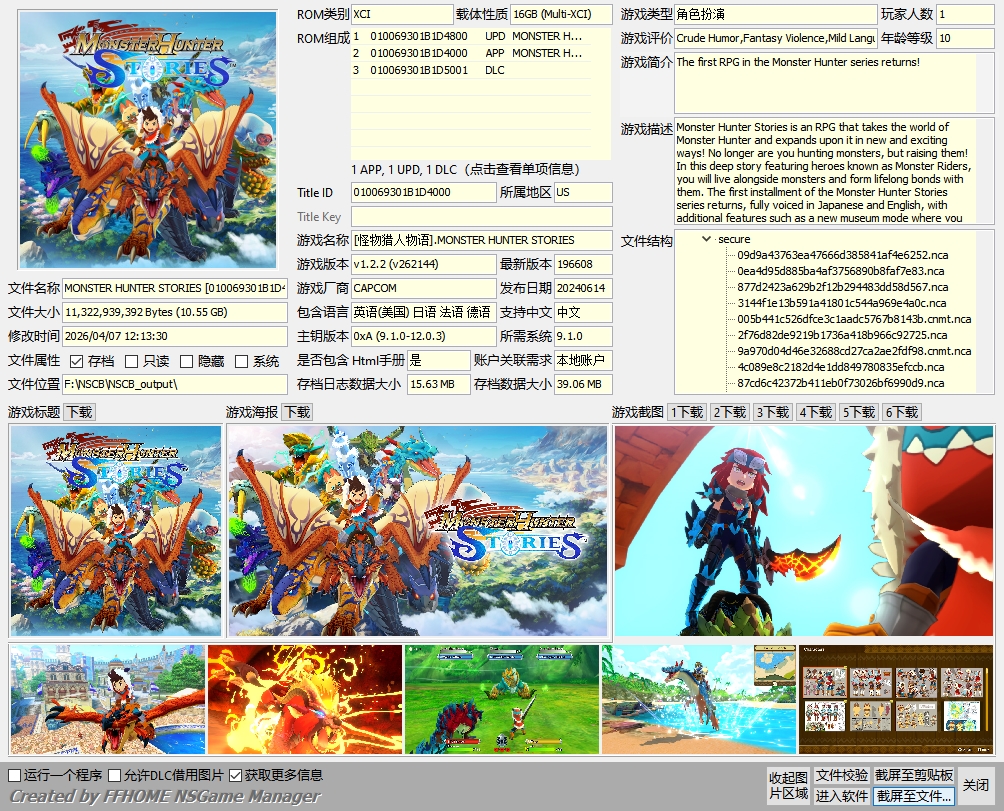The image size is (1004, 811).
Task: Select file 2f76d82de9219b1736a418b966c92725.nca
Action: 842,335
